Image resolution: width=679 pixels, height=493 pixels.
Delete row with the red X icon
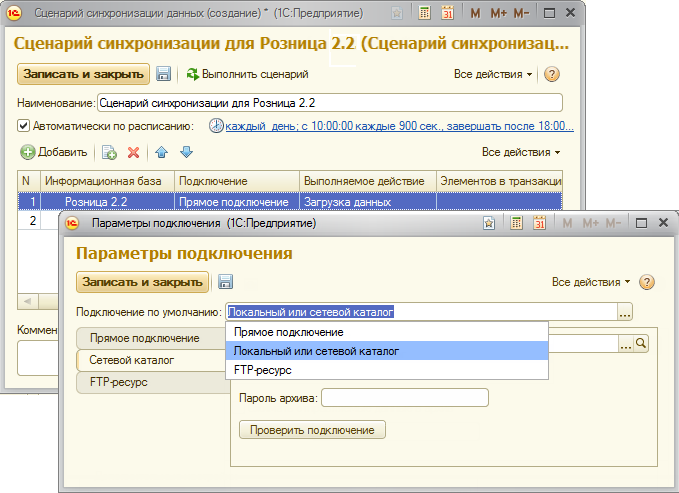tap(133, 152)
